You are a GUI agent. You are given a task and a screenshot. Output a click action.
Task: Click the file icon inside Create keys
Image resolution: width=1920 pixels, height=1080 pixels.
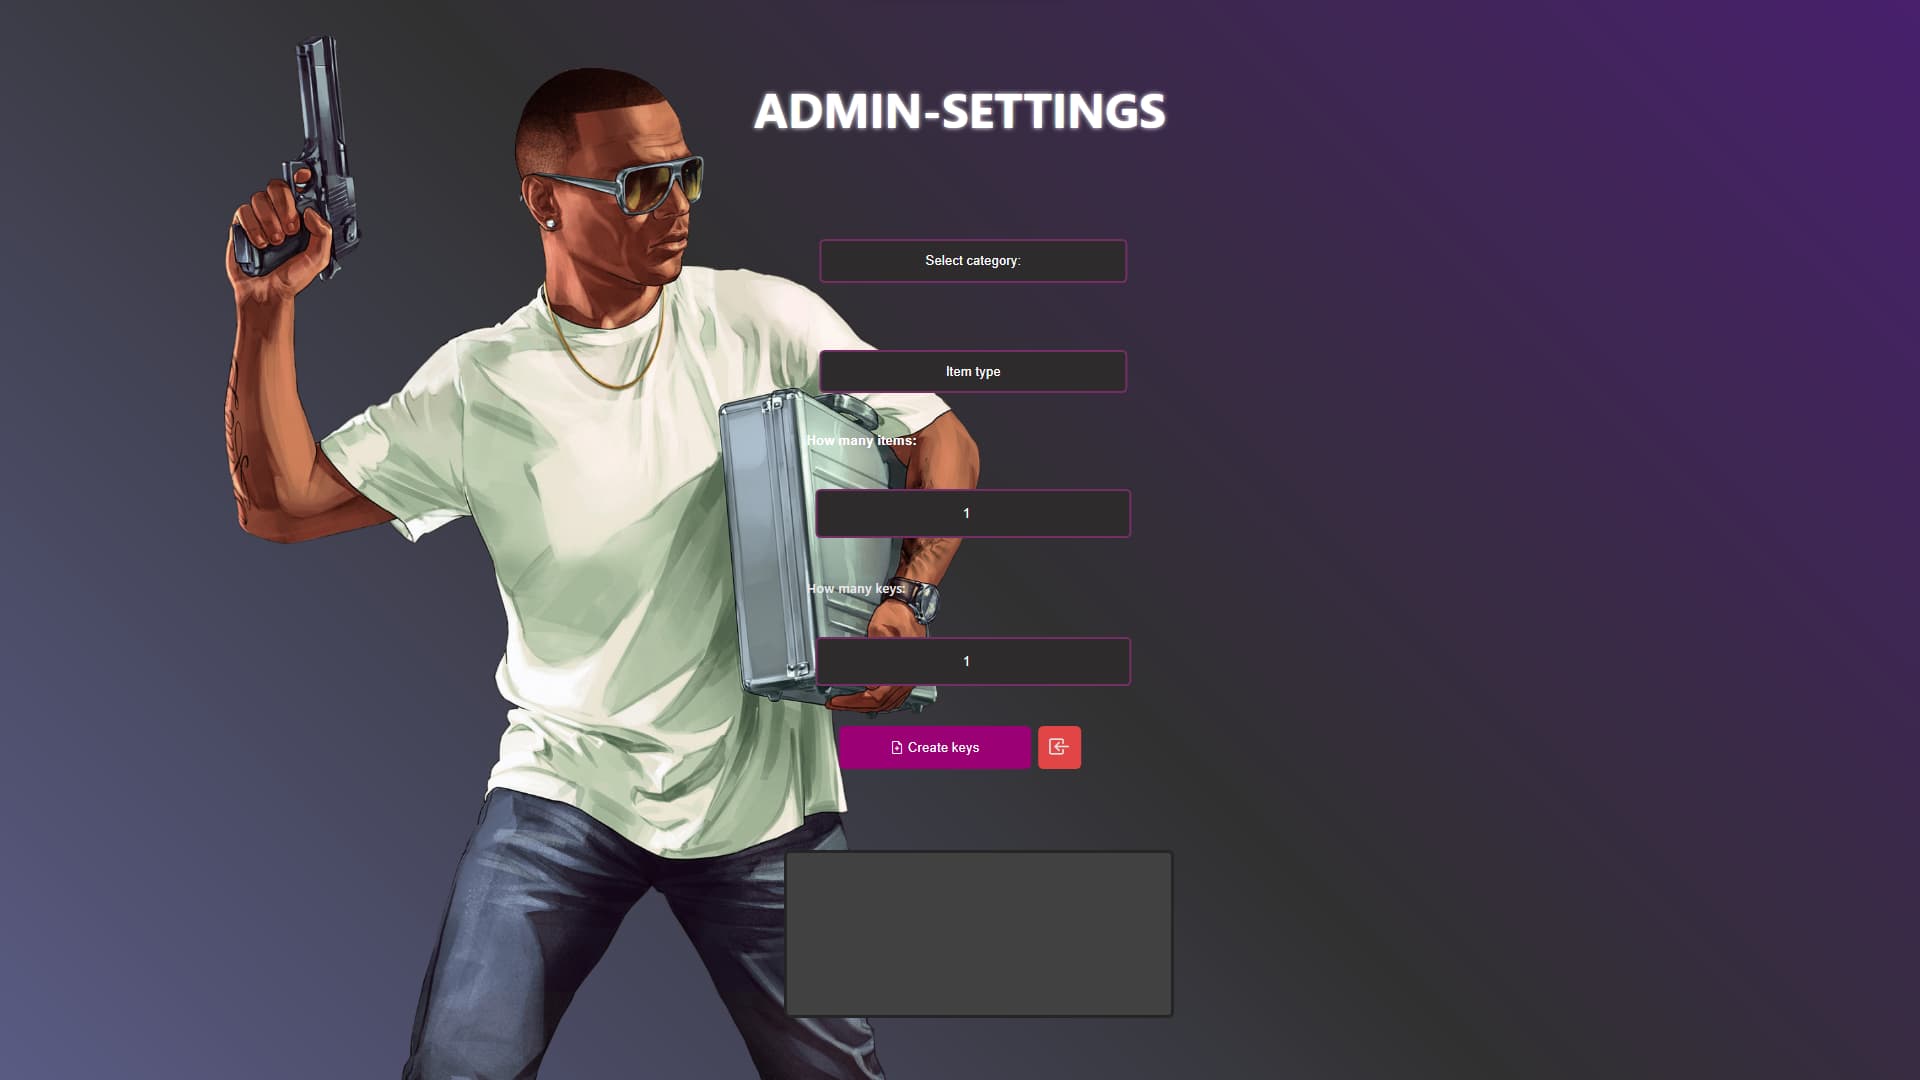[x=897, y=748]
